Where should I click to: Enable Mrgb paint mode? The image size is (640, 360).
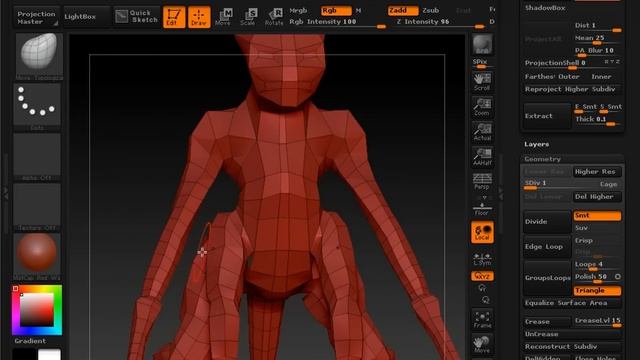(298, 10)
